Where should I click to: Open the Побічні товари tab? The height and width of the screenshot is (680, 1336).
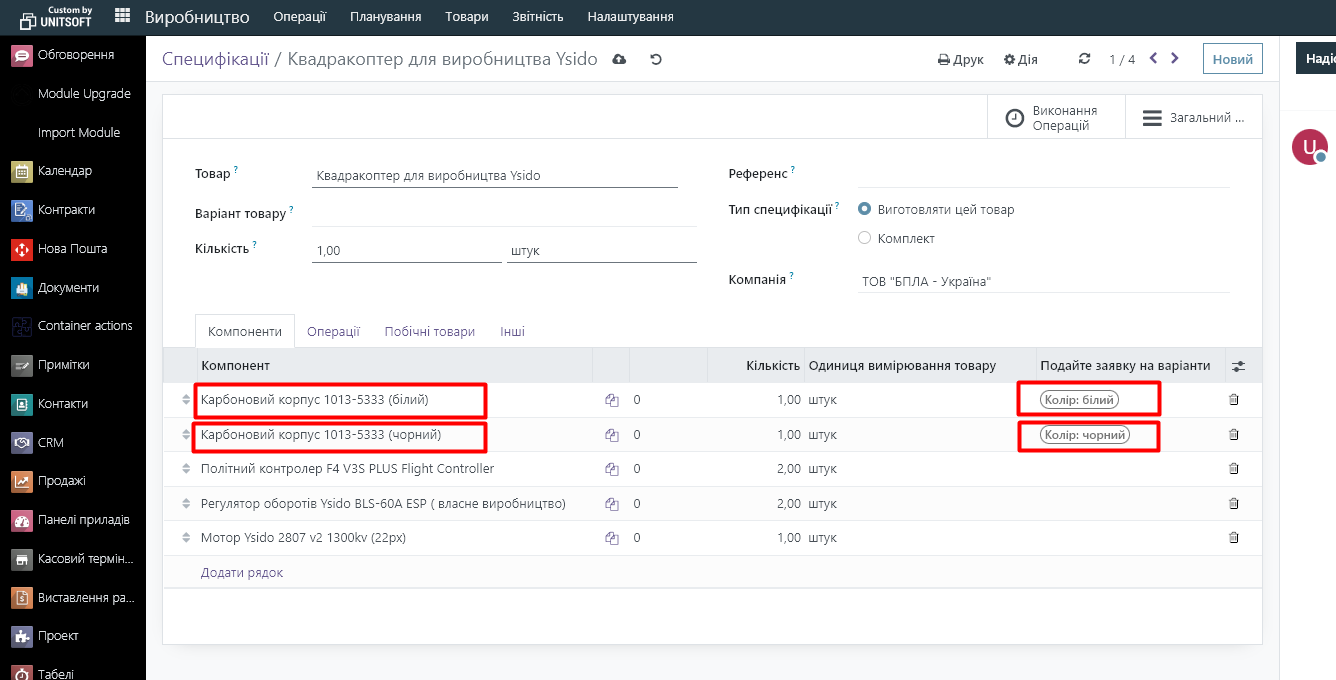[x=429, y=332]
